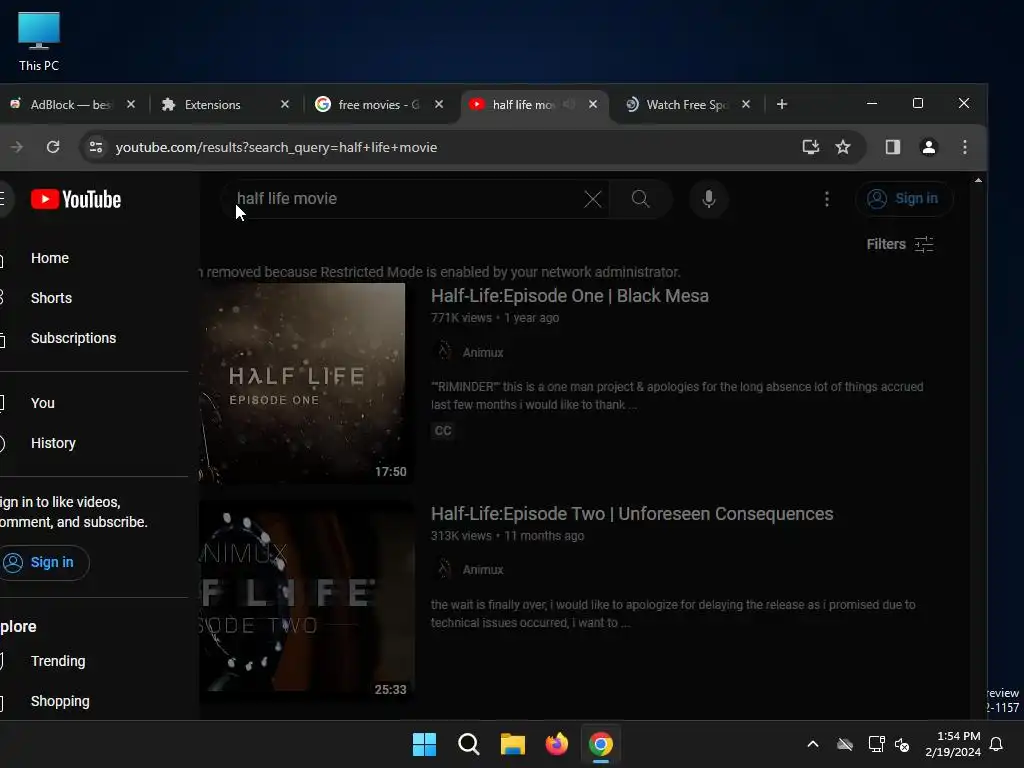This screenshot has height=768, width=1024.
Task: Open the muted volume tray icon
Action: tap(902, 744)
